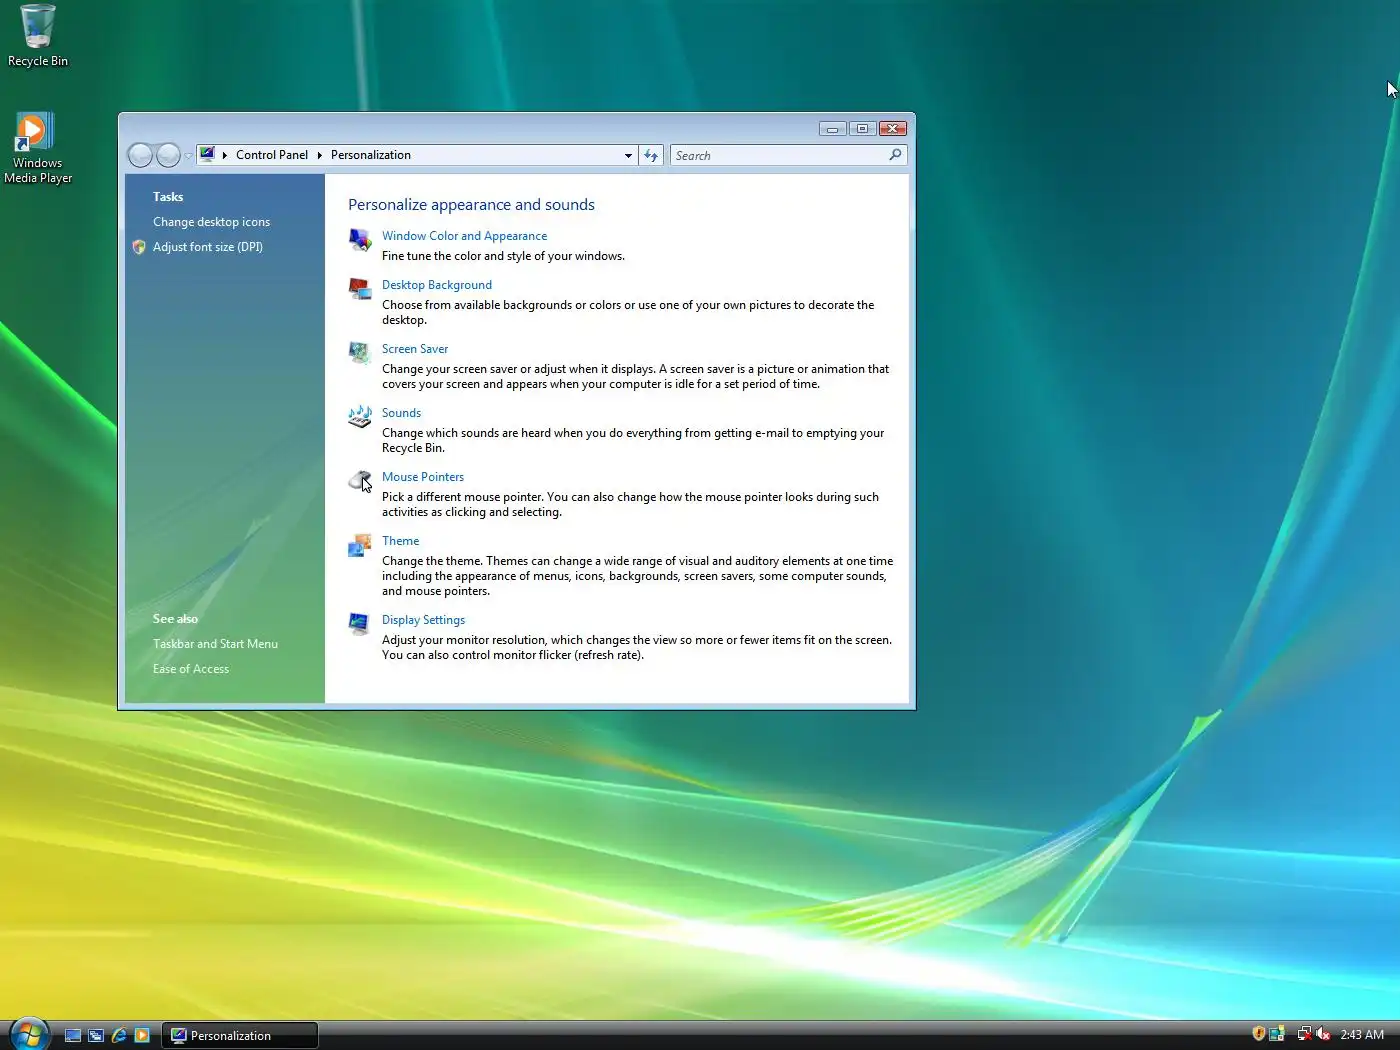The width and height of the screenshot is (1400, 1050).
Task: Launch Windows Media Player from Quick Launch
Action: pyautogui.click(x=142, y=1036)
